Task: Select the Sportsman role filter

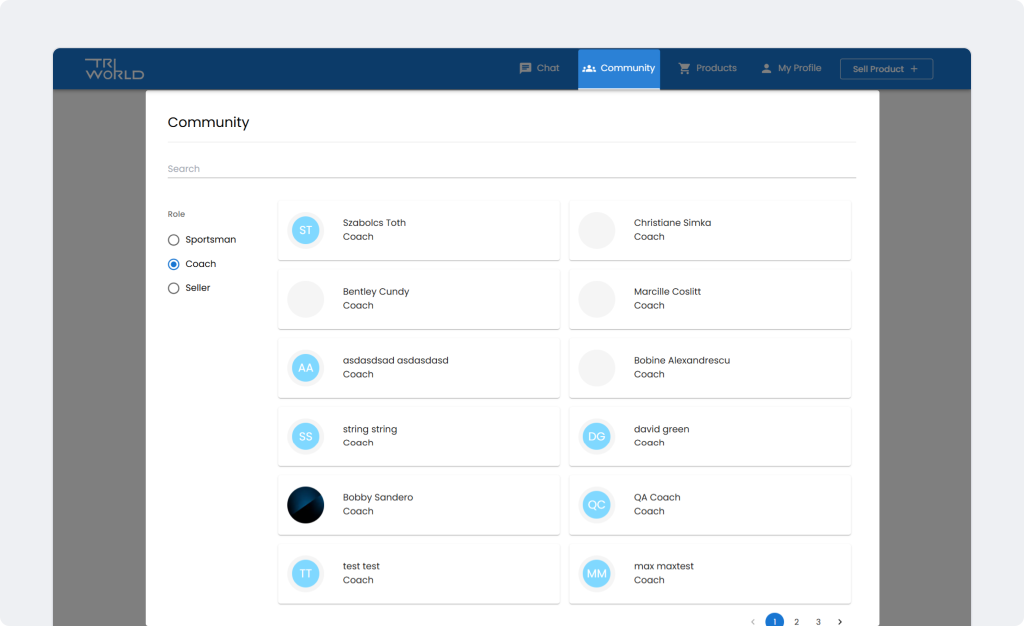Action: pos(174,240)
